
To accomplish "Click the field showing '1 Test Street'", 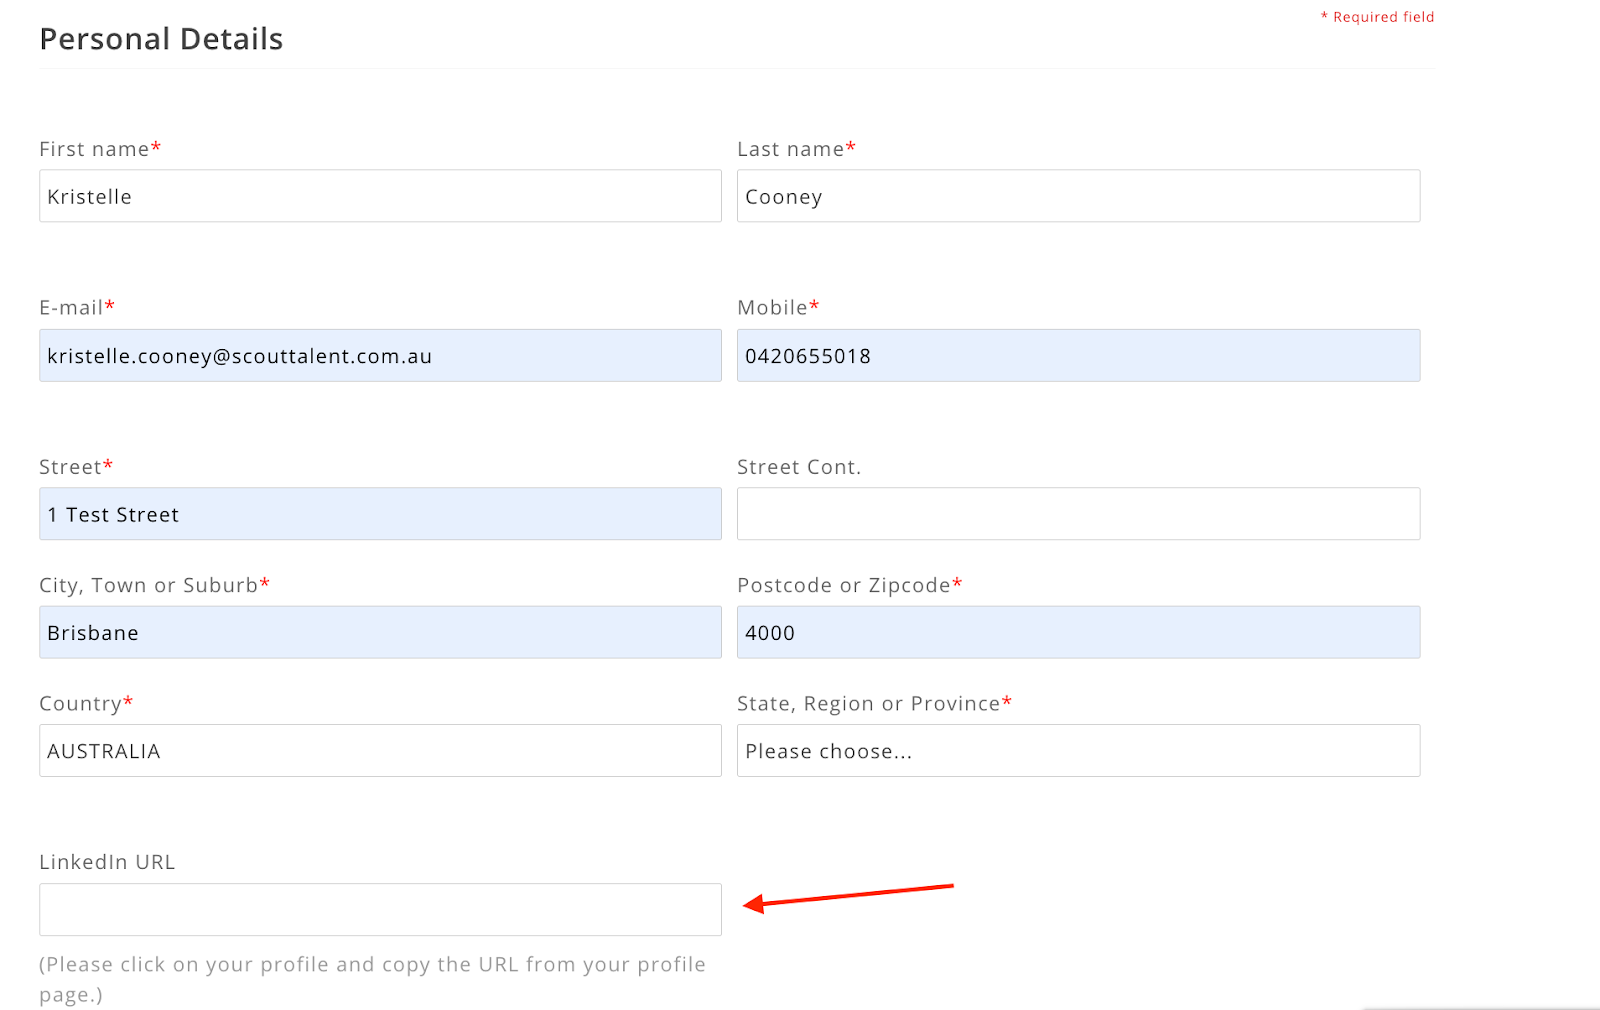I will coord(380,513).
